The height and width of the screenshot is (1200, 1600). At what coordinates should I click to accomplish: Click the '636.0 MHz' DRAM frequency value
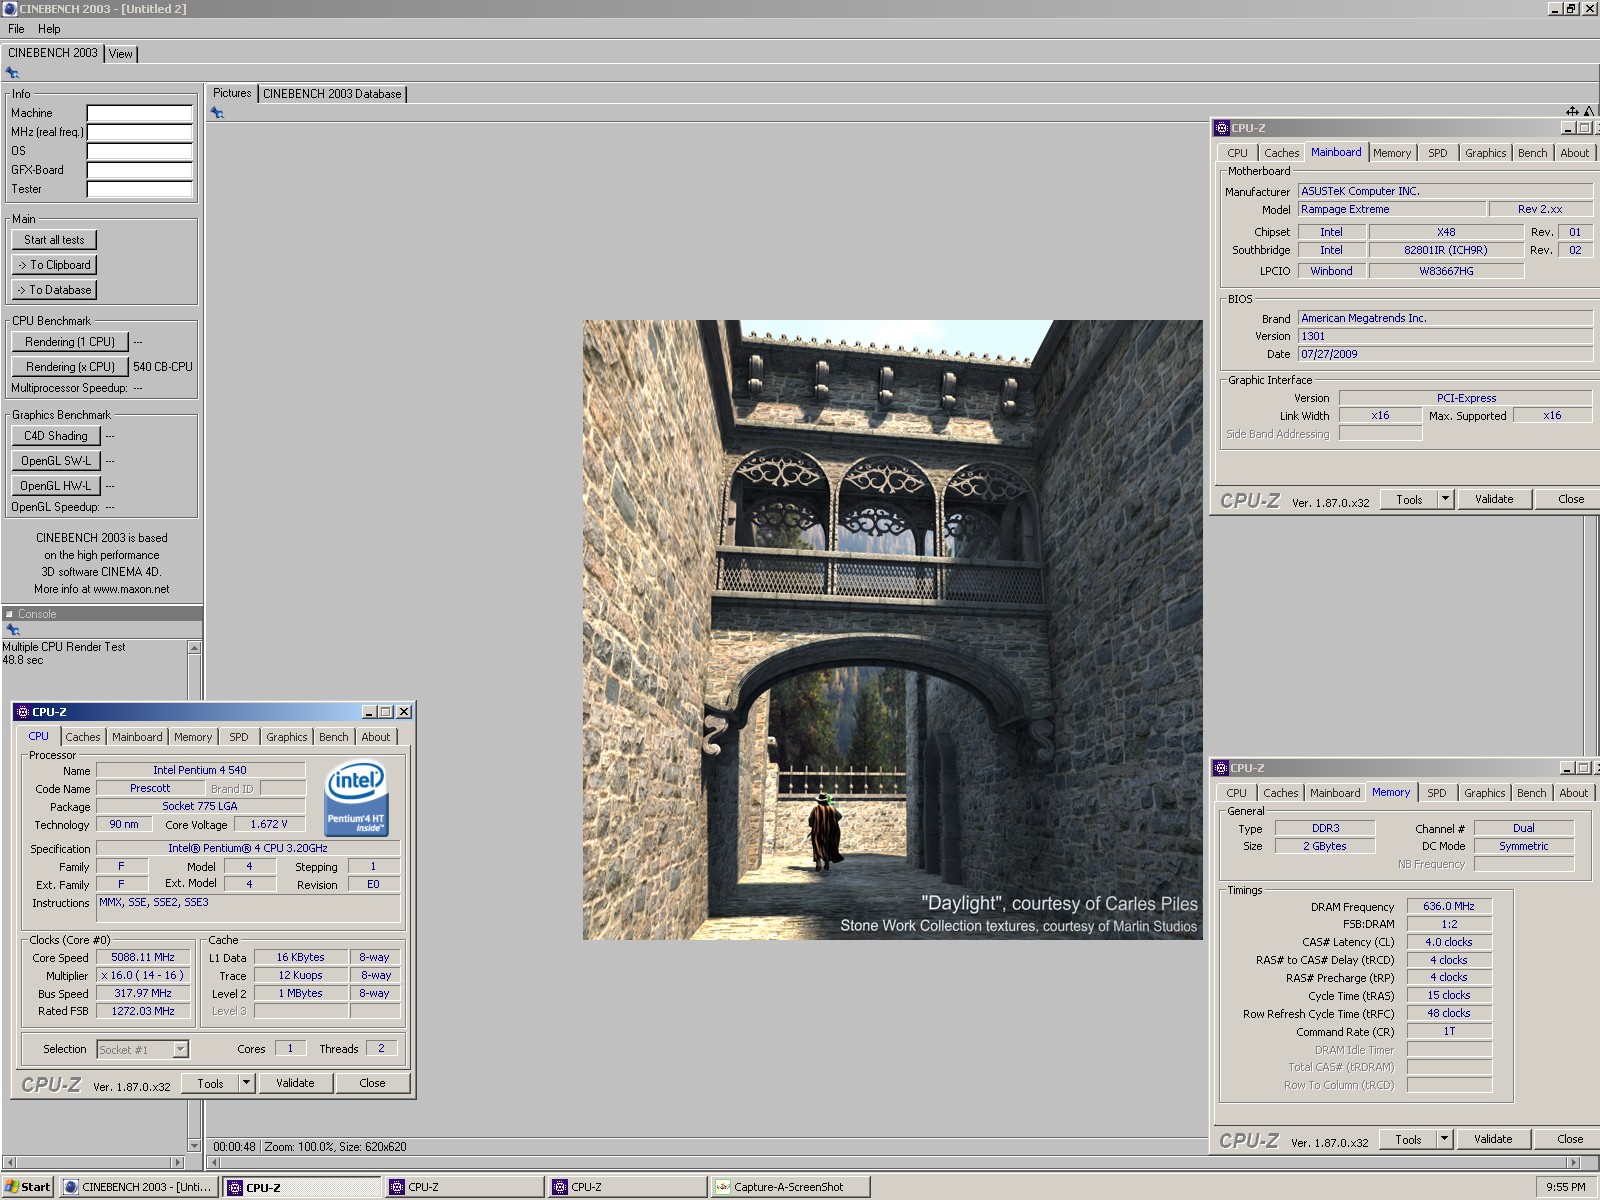[1449, 906]
